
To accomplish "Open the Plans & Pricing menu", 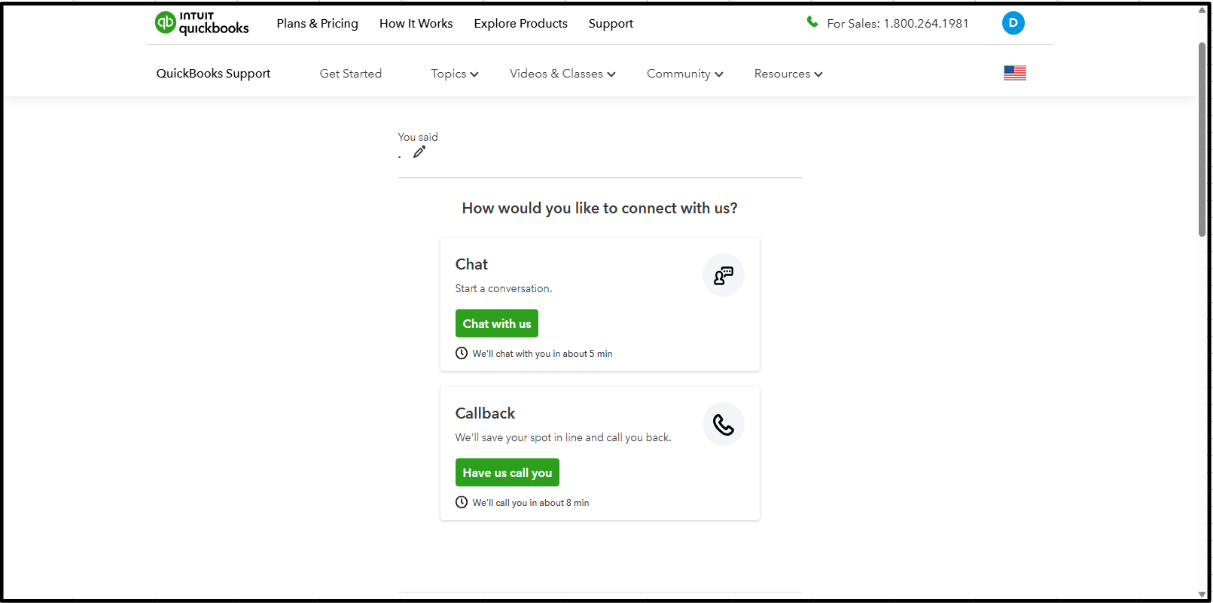I will (317, 24).
